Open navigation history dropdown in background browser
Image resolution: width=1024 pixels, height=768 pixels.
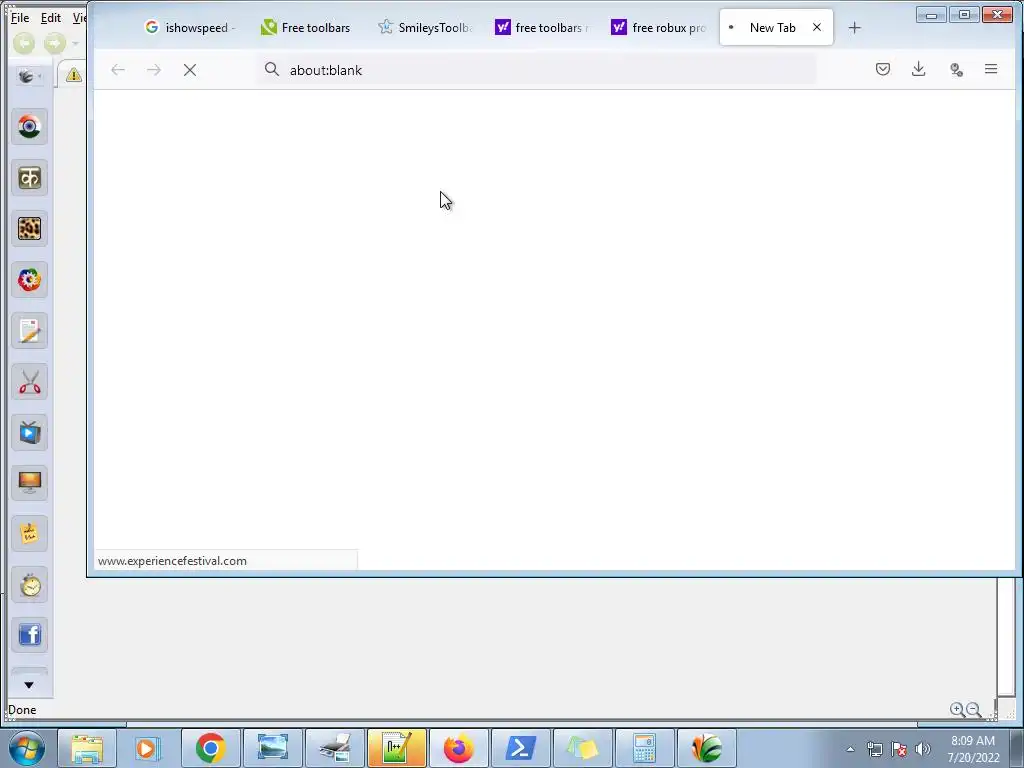coord(76,44)
